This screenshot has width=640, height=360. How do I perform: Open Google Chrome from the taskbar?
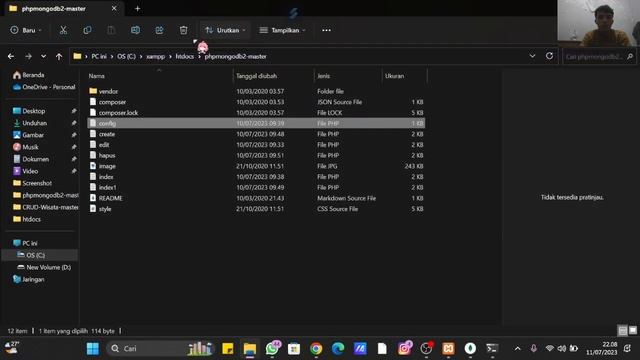(316, 349)
